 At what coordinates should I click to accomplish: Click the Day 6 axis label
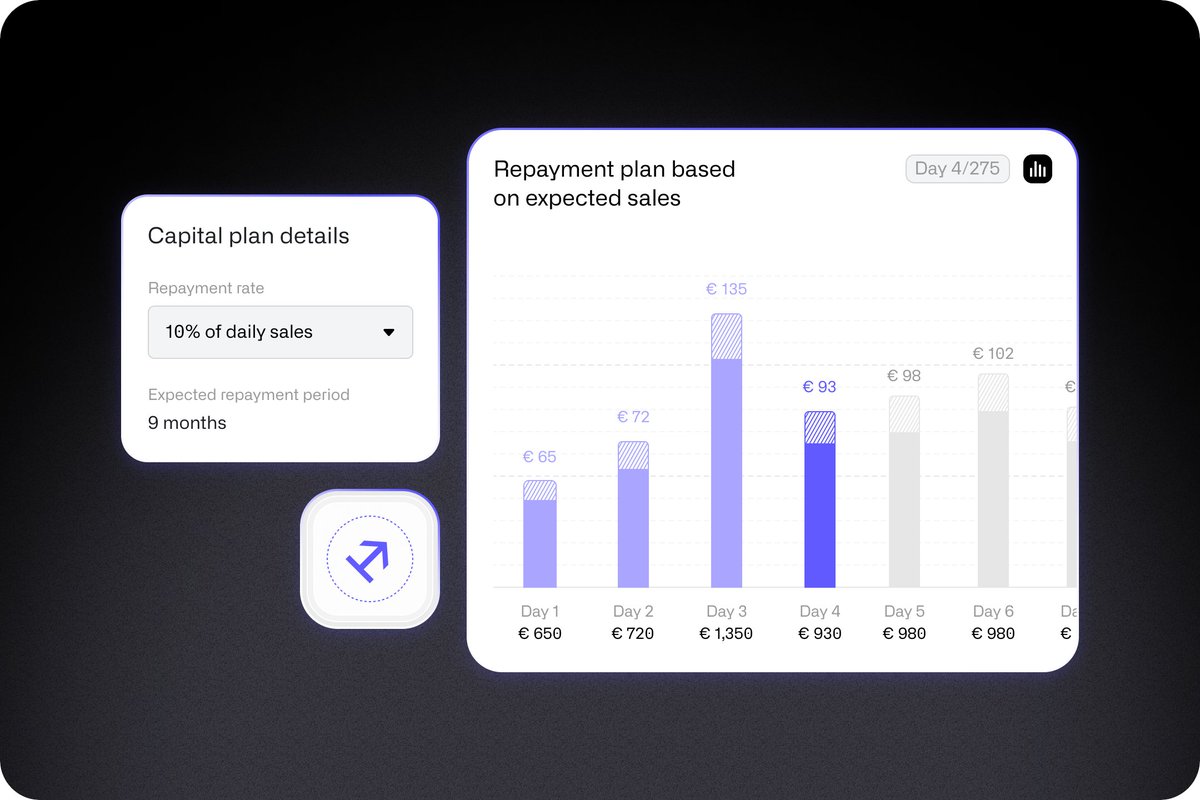993,611
